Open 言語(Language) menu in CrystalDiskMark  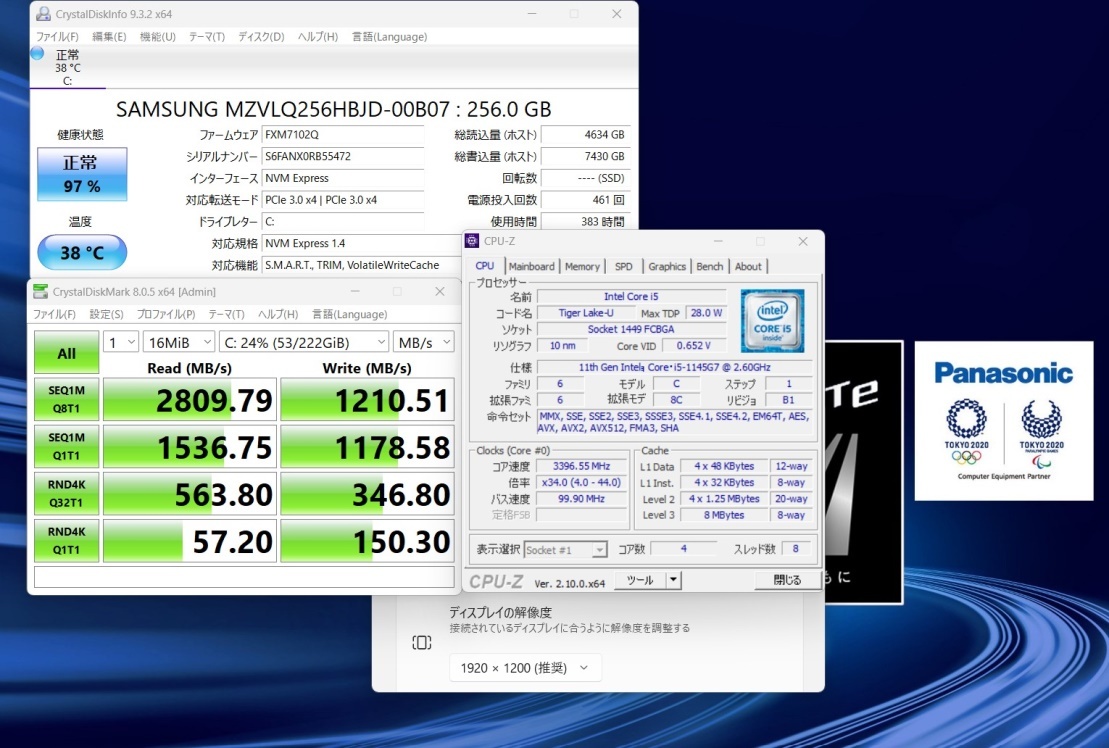pos(350,314)
